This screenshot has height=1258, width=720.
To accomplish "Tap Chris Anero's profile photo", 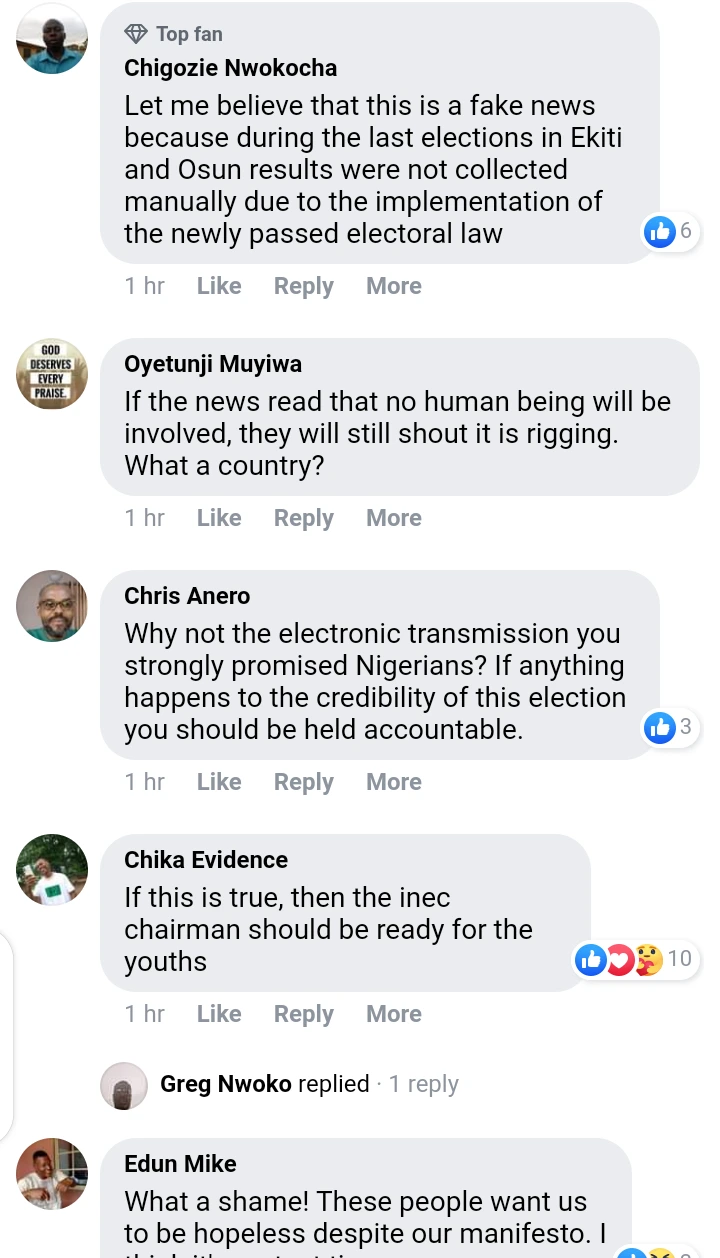I will tap(52, 606).
